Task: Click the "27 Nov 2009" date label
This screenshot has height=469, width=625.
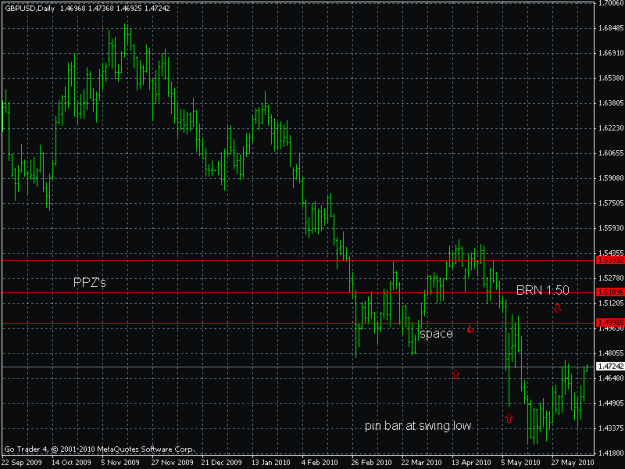Action: 172,462
